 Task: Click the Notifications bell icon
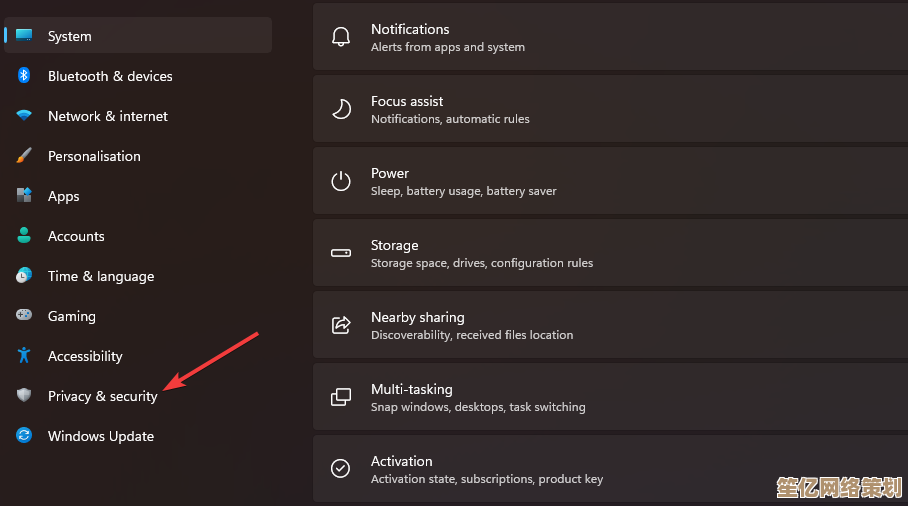pos(340,37)
